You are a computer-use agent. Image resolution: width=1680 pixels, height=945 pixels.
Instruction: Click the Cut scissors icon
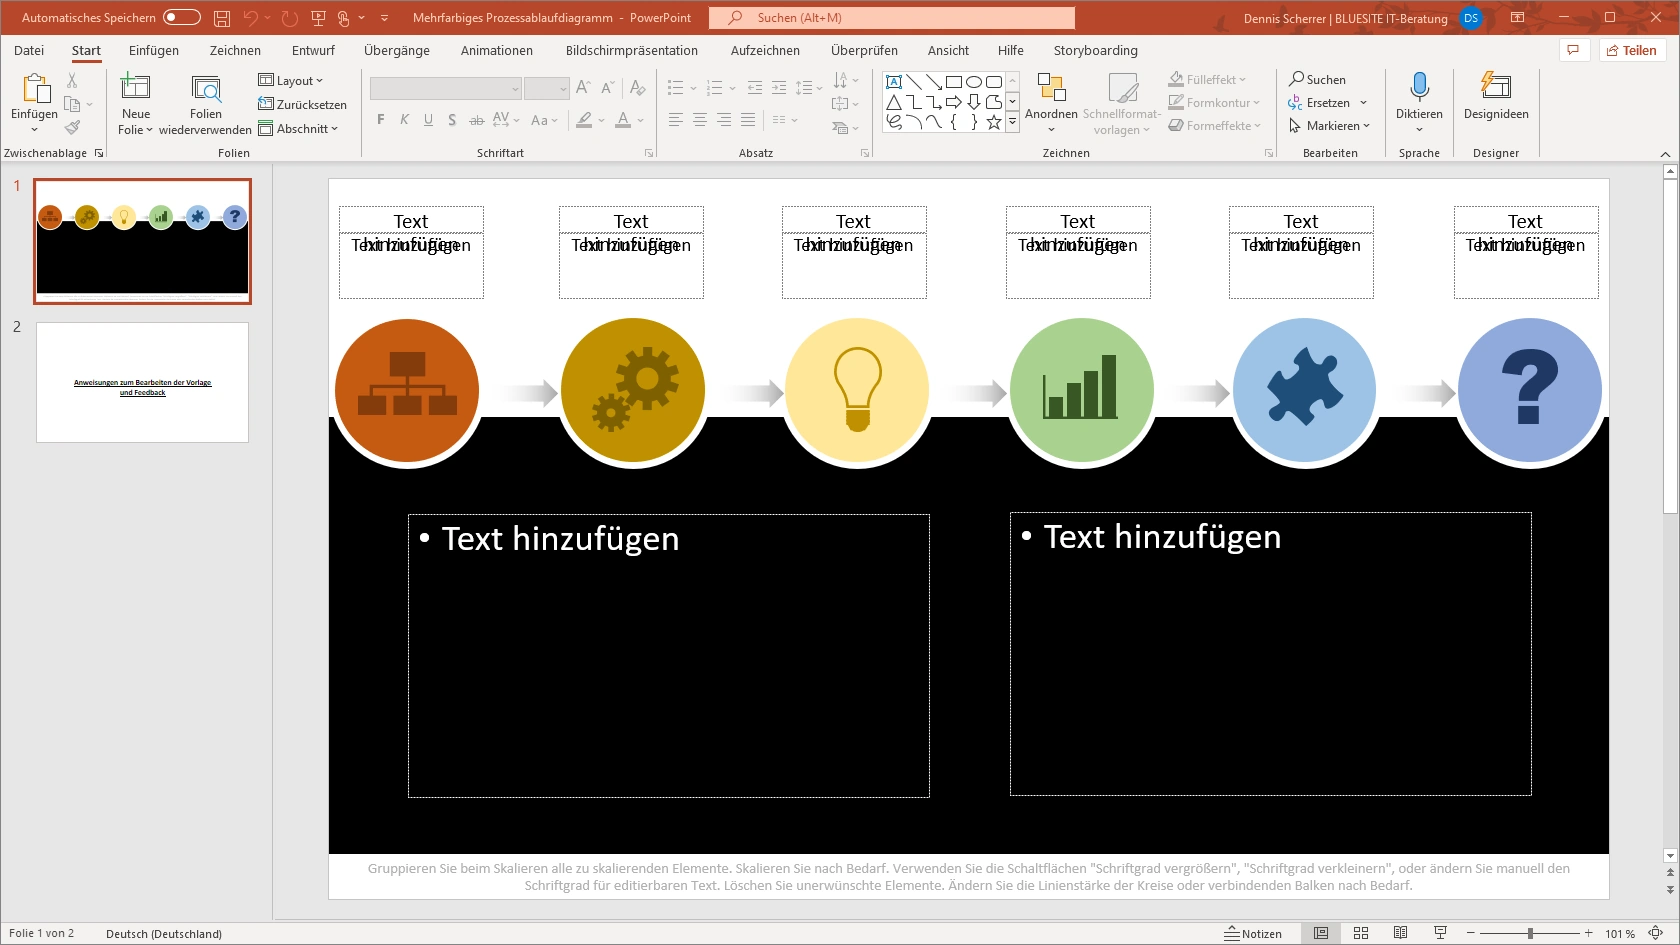[x=72, y=80]
